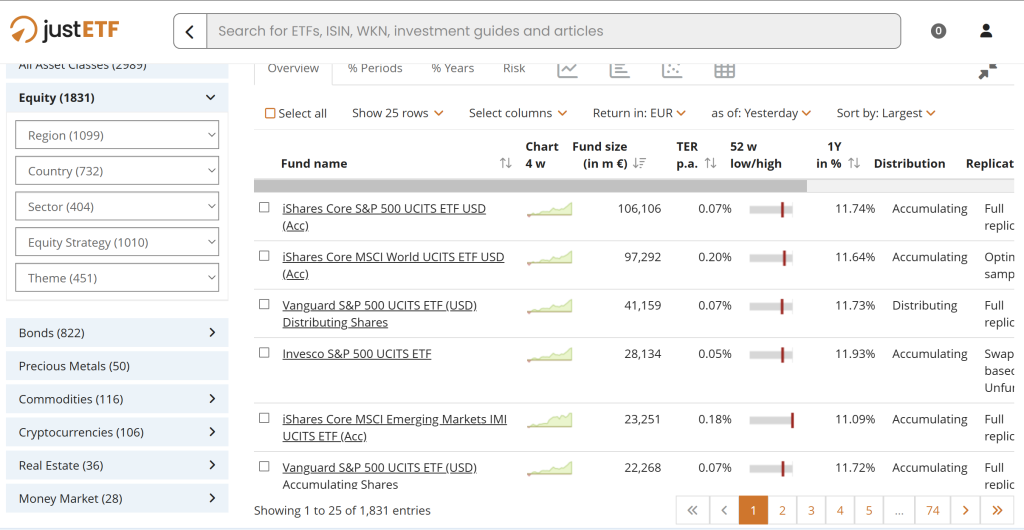Image resolution: width=1024 pixels, height=530 pixels.
Task: Click the search back arrow button
Action: tap(190, 31)
